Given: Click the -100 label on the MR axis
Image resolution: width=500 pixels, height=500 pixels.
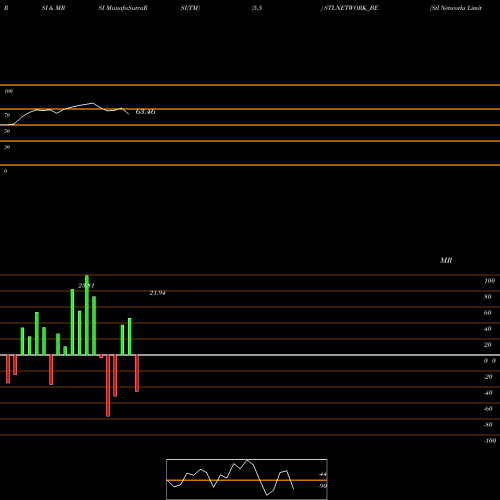Looking at the screenshot, I should [490, 441].
